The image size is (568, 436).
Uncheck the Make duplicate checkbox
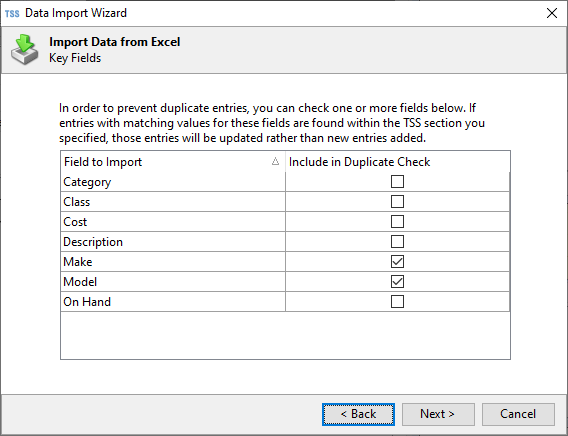click(397, 261)
